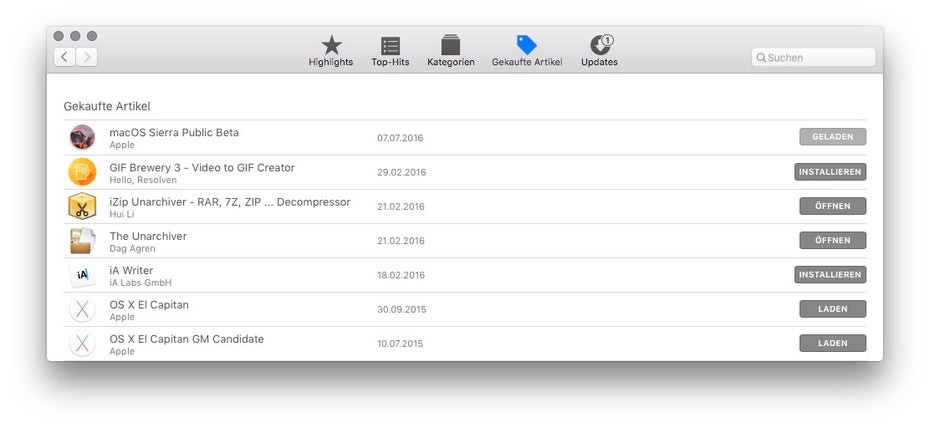Click the purchase date 07.07.2016

click(400, 138)
